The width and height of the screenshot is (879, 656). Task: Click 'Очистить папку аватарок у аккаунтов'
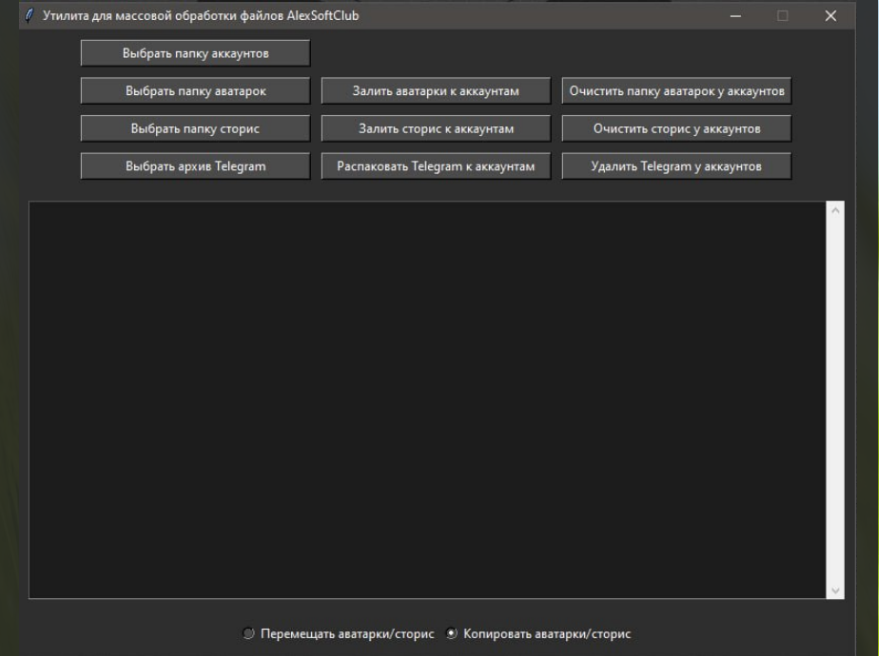pos(677,91)
